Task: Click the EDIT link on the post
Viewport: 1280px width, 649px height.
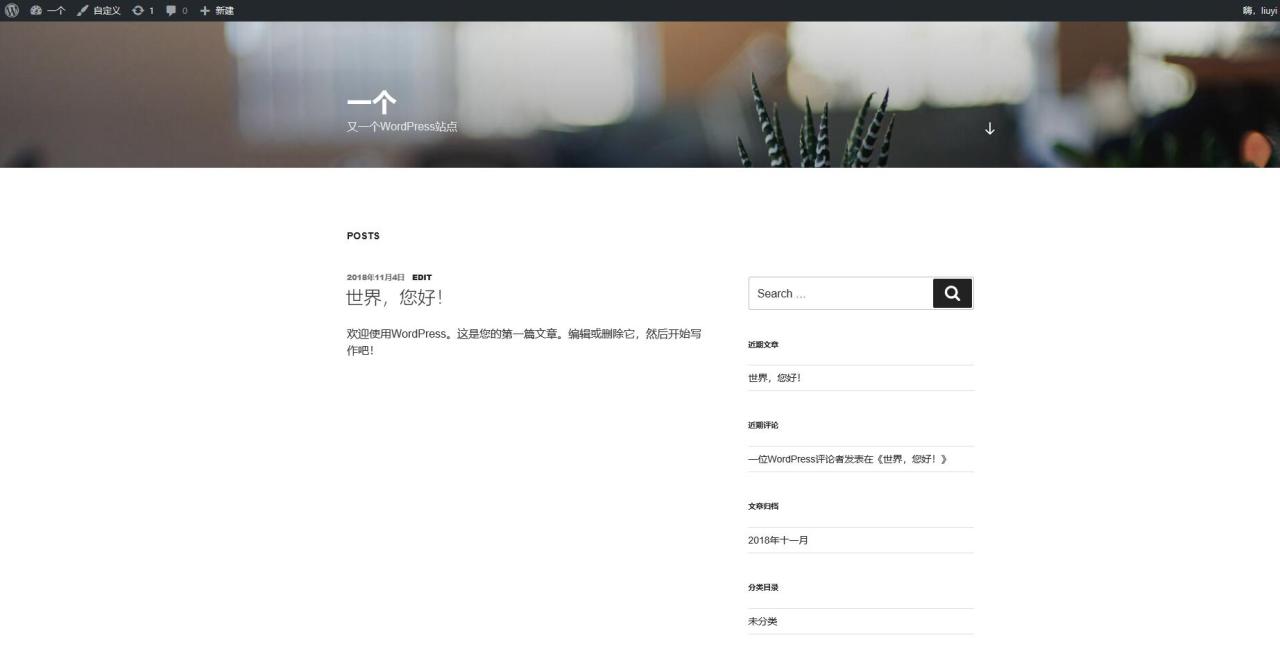Action: 422,277
